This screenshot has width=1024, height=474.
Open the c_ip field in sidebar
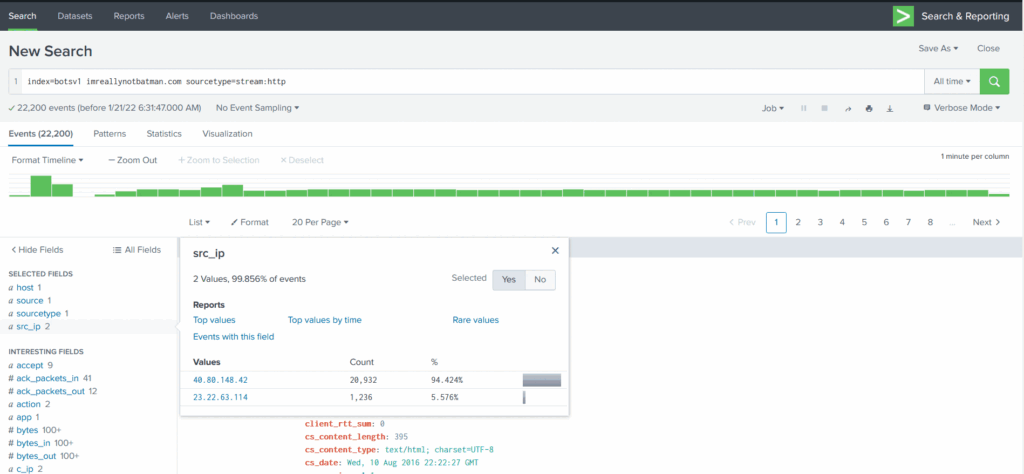pos(25,469)
